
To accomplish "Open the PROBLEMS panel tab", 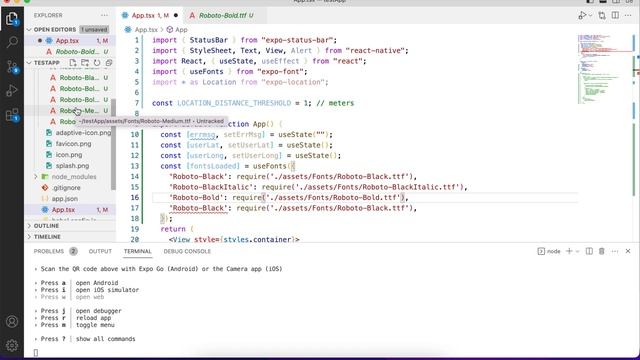I will pos(55,251).
